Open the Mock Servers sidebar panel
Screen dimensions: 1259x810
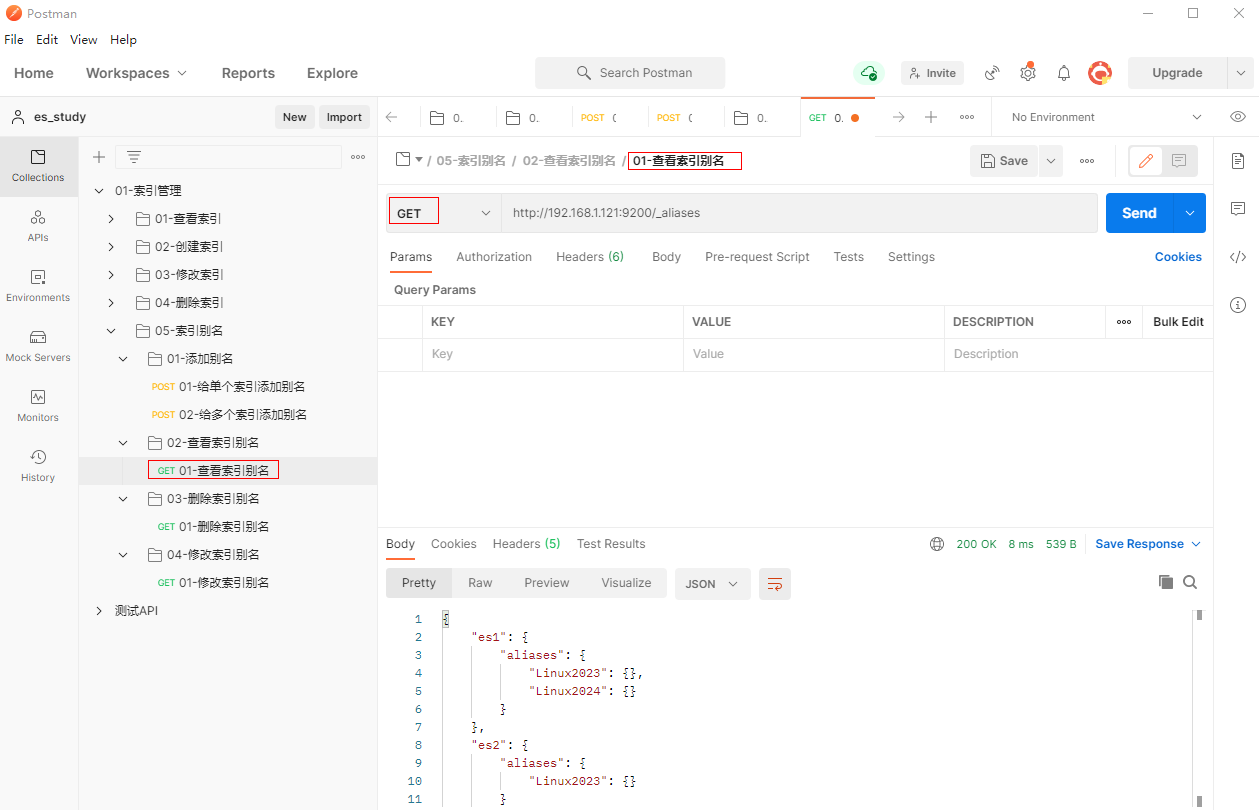coord(38,345)
